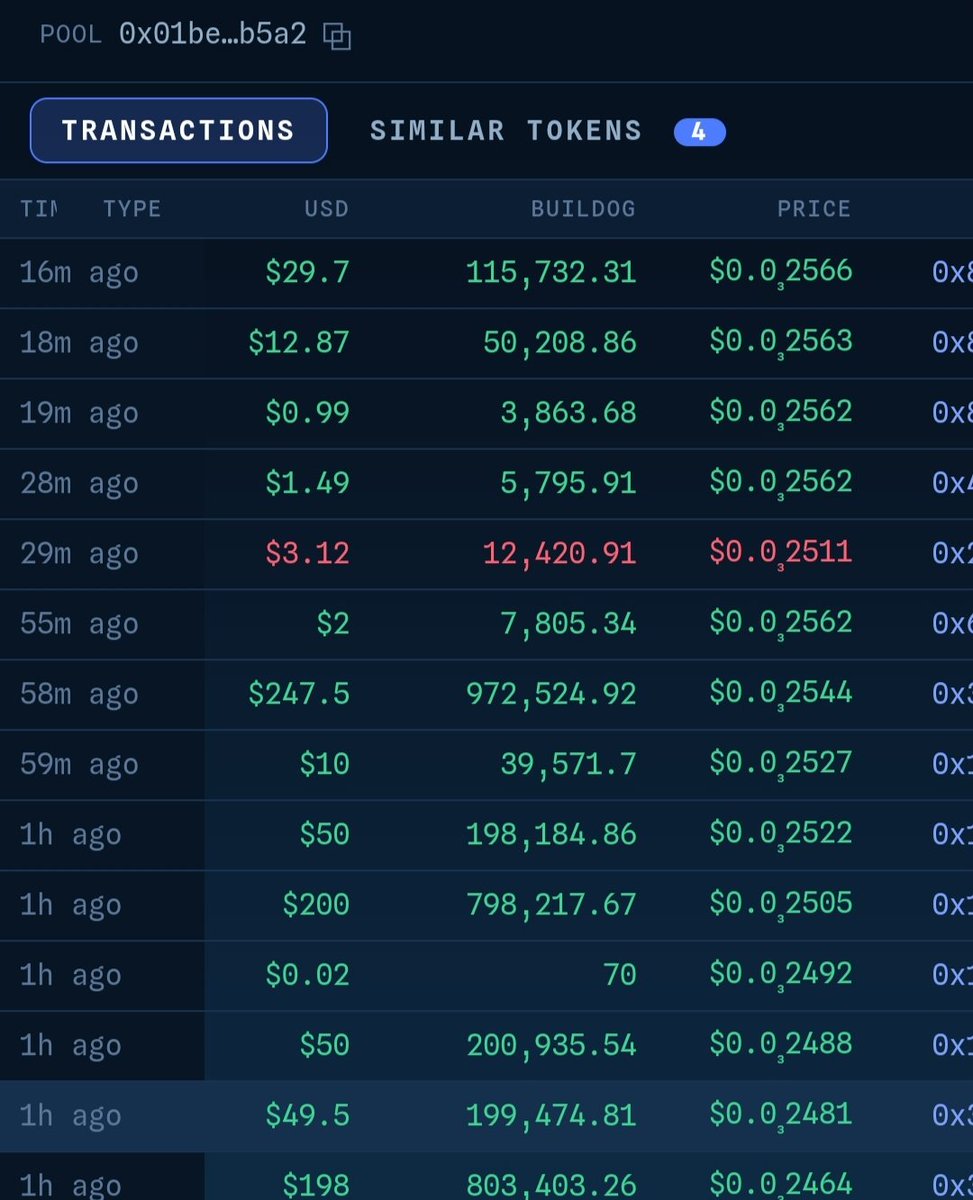The width and height of the screenshot is (973, 1200).
Task: Click the price ending in 2527
Action: click(x=781, y=764)
